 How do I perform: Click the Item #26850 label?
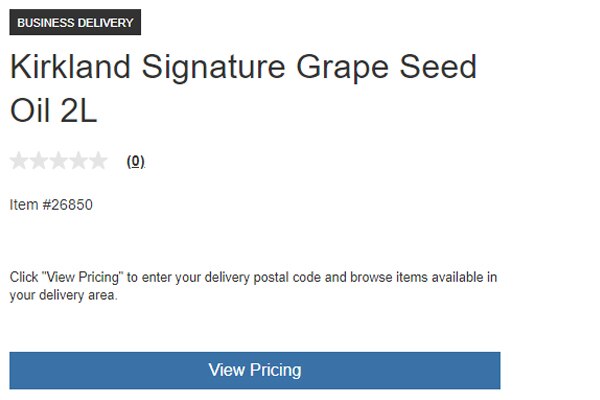[51, 205]
